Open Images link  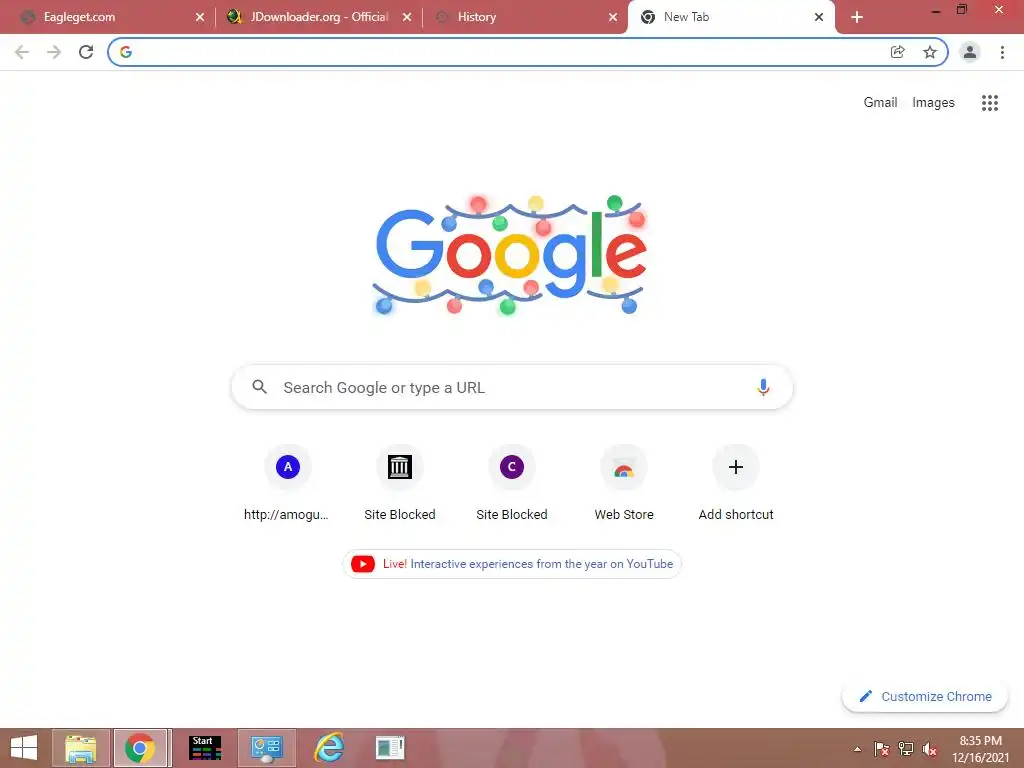[933, 103]
